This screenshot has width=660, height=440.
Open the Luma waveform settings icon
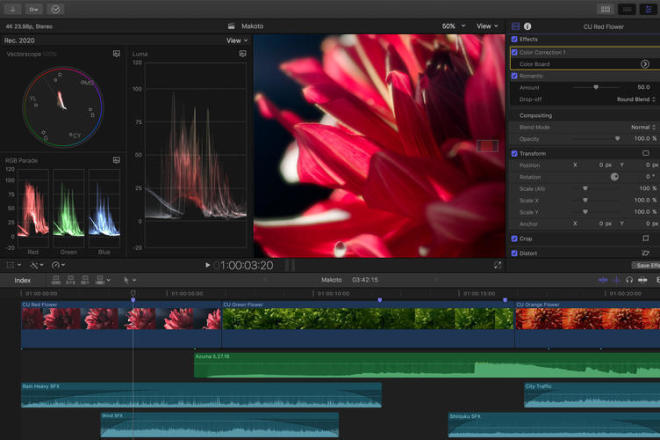tap(243, 53)
